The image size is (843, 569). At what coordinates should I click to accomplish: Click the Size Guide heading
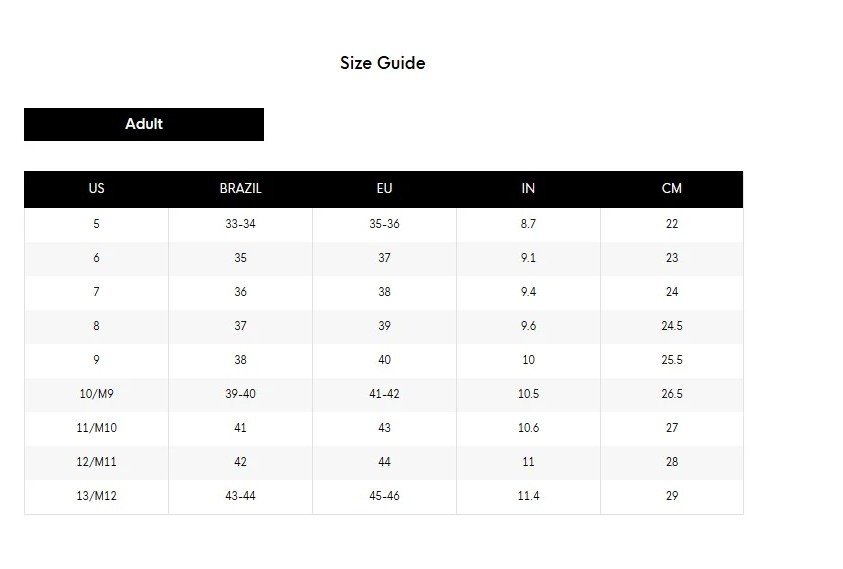click(382, 63)
